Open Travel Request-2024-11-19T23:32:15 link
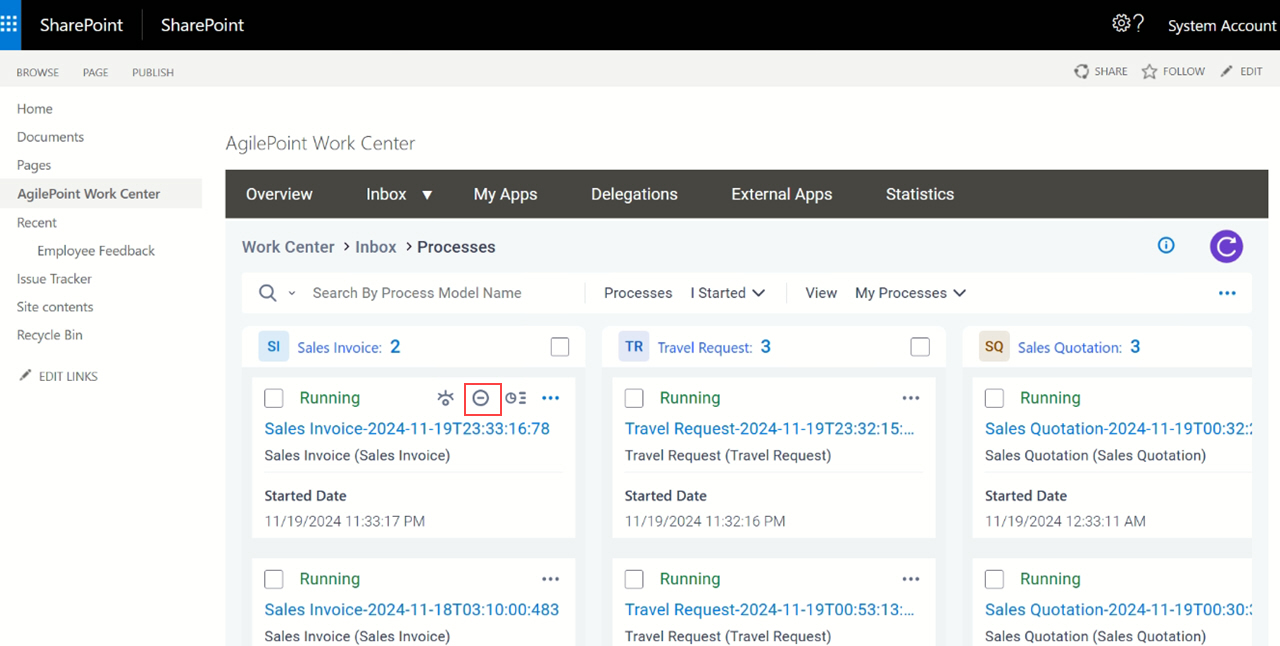Image resolution: width=1280 pixels, height=646 pixels. [770, 428]
